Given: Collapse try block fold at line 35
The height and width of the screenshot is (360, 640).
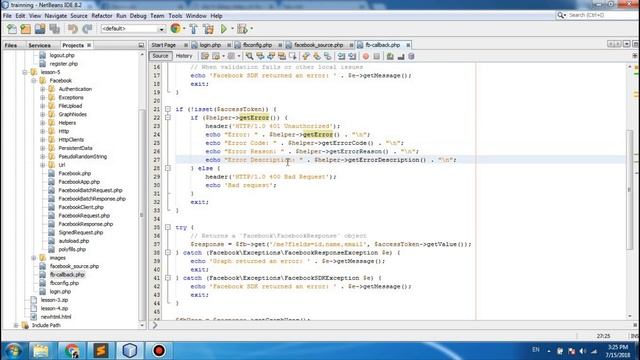Looking at the screenshot, I should (x=168, y=227).
